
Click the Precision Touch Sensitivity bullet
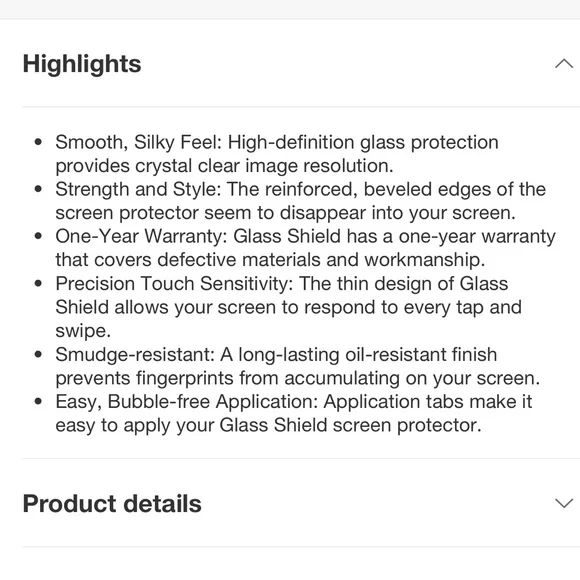[x=289, y=307]
